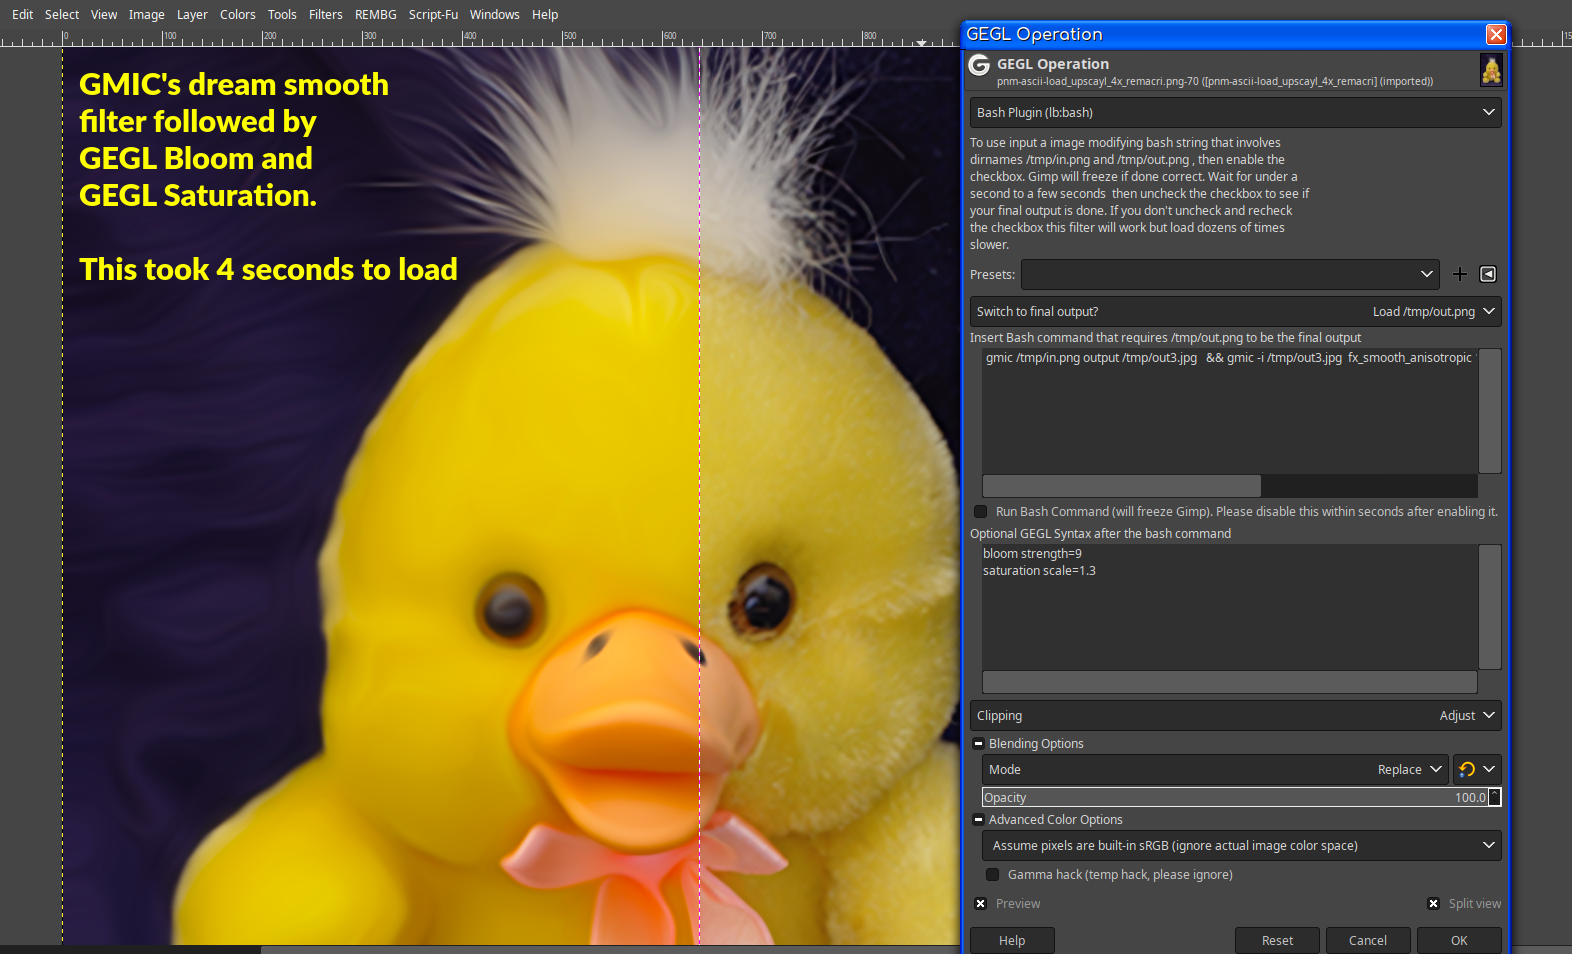Open the Clipping Adjust dropdown
Screen dimensions: 1572x954
tap(1235, 715)
